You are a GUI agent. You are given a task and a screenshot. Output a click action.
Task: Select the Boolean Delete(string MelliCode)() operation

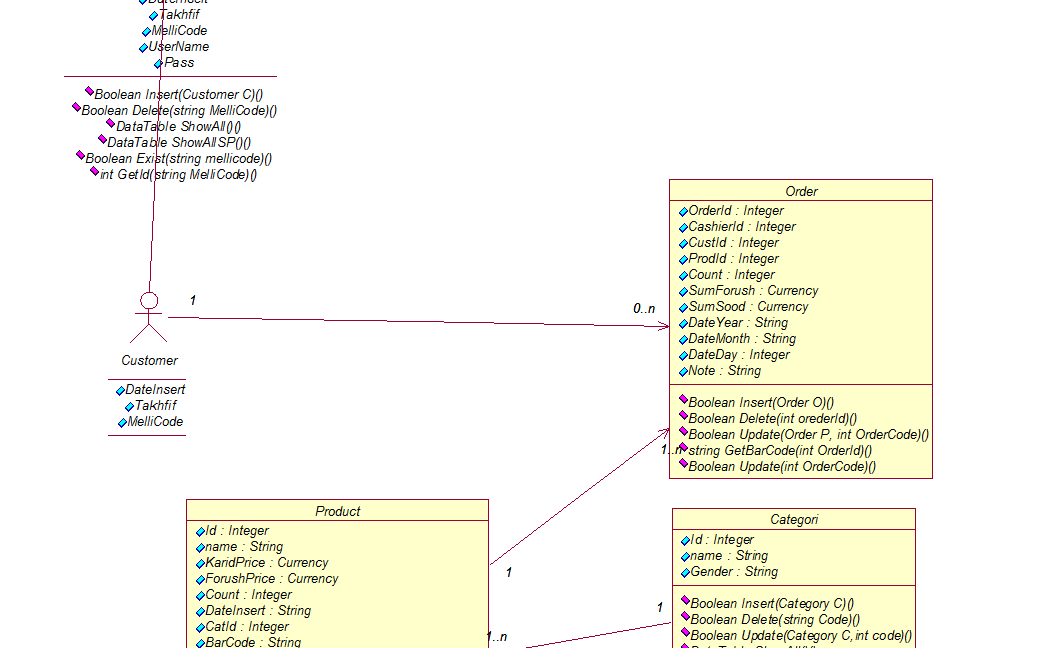179,111
